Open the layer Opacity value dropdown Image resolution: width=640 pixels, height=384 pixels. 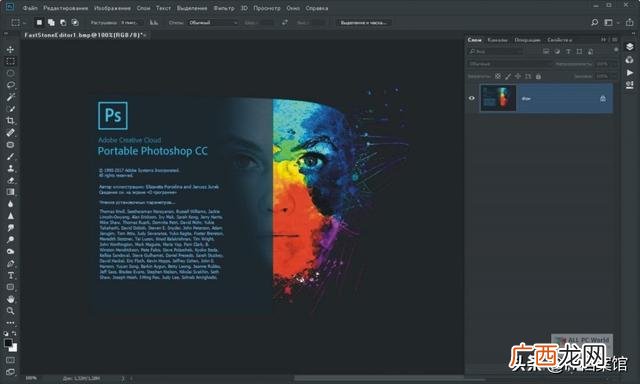tap(607, 64)
